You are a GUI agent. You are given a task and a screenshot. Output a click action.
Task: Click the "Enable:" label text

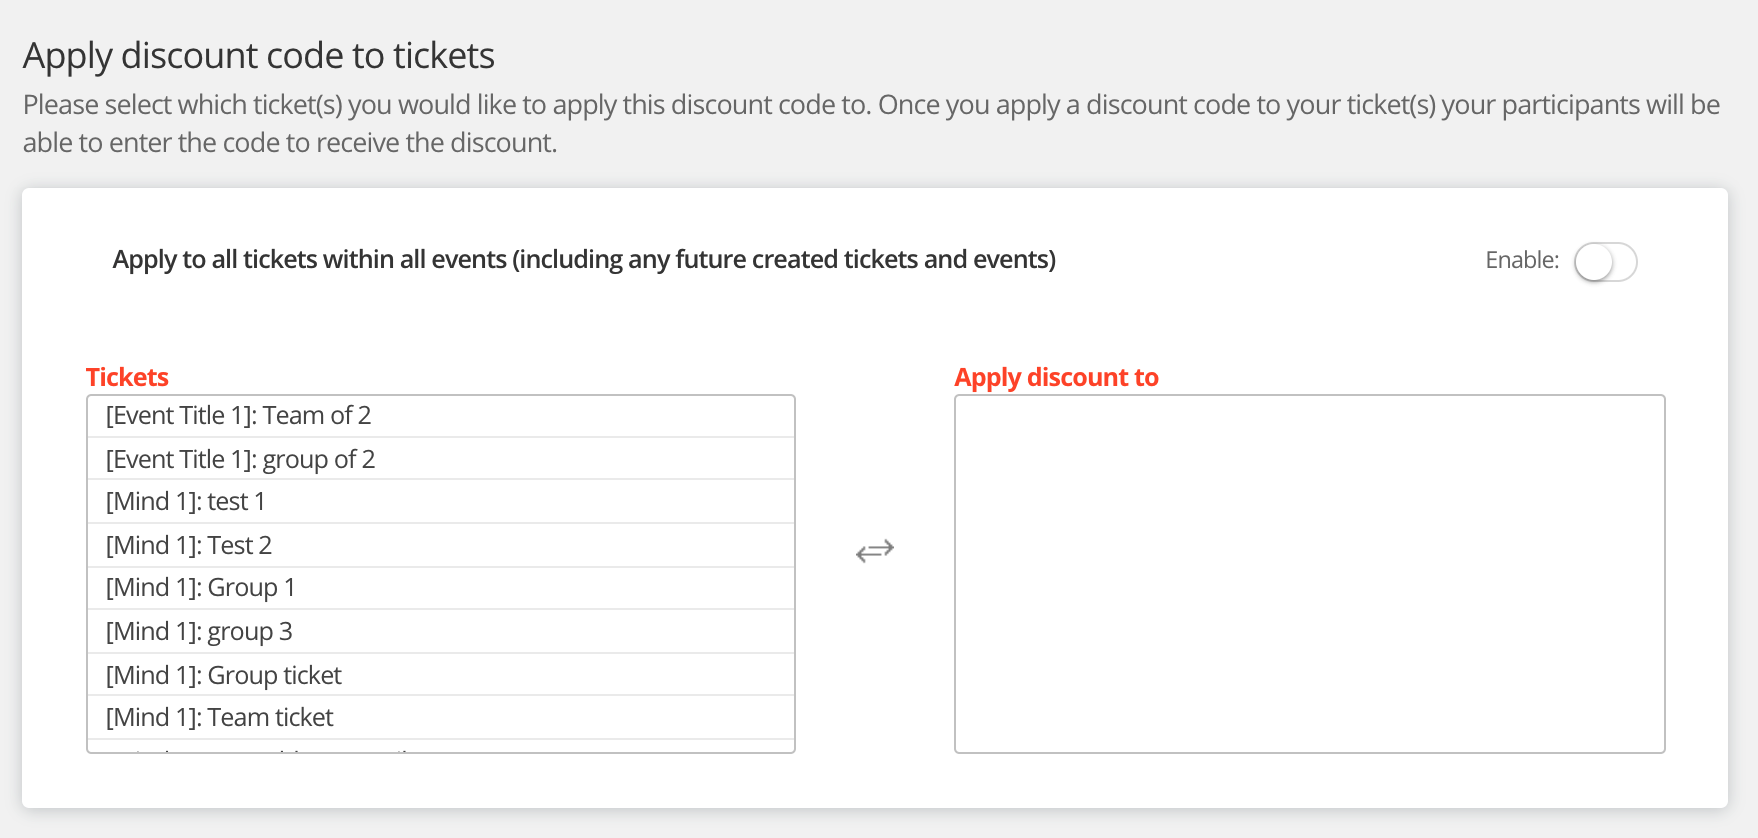tap(1521, 260)
